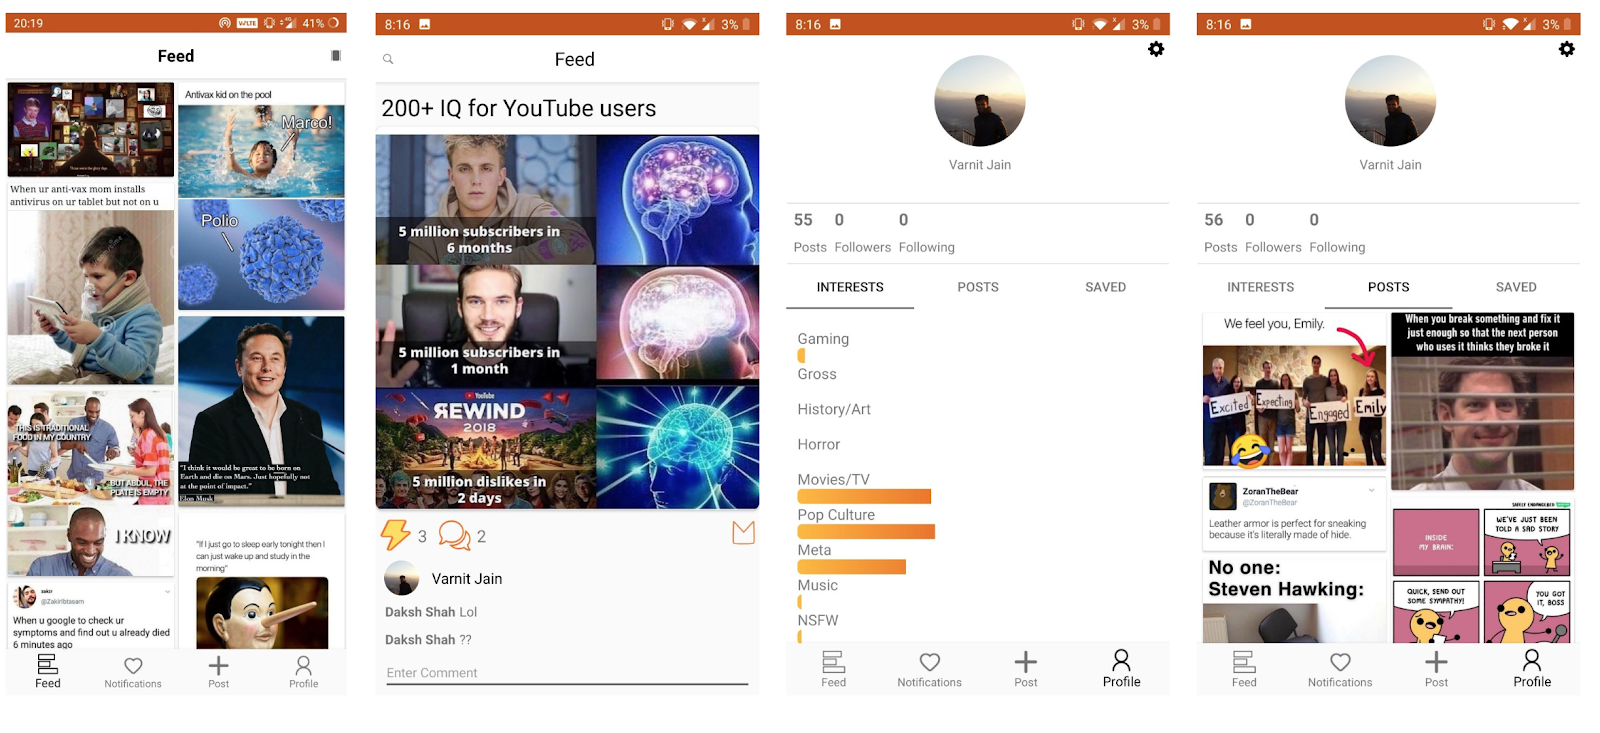Switch to SAVED tab on Interests screen
1600x733 pixels.
[x=1105, y=287]
